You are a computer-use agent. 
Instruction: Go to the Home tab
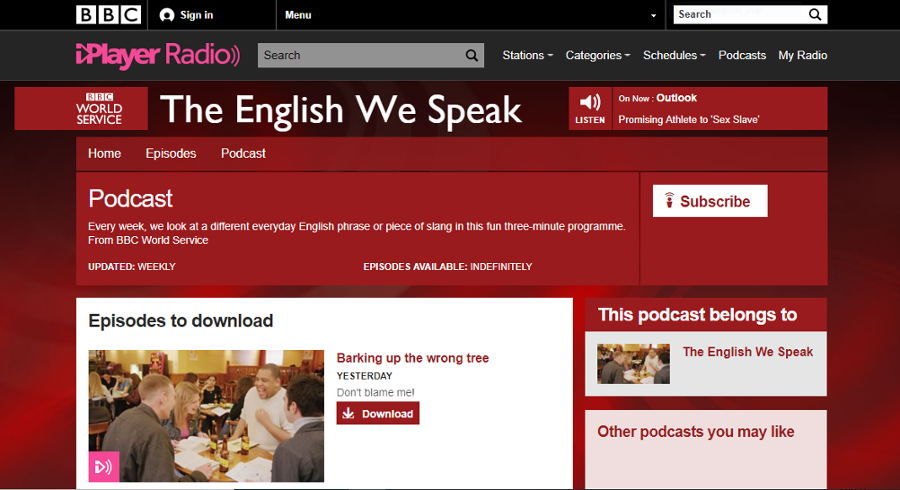pos(104,153)
